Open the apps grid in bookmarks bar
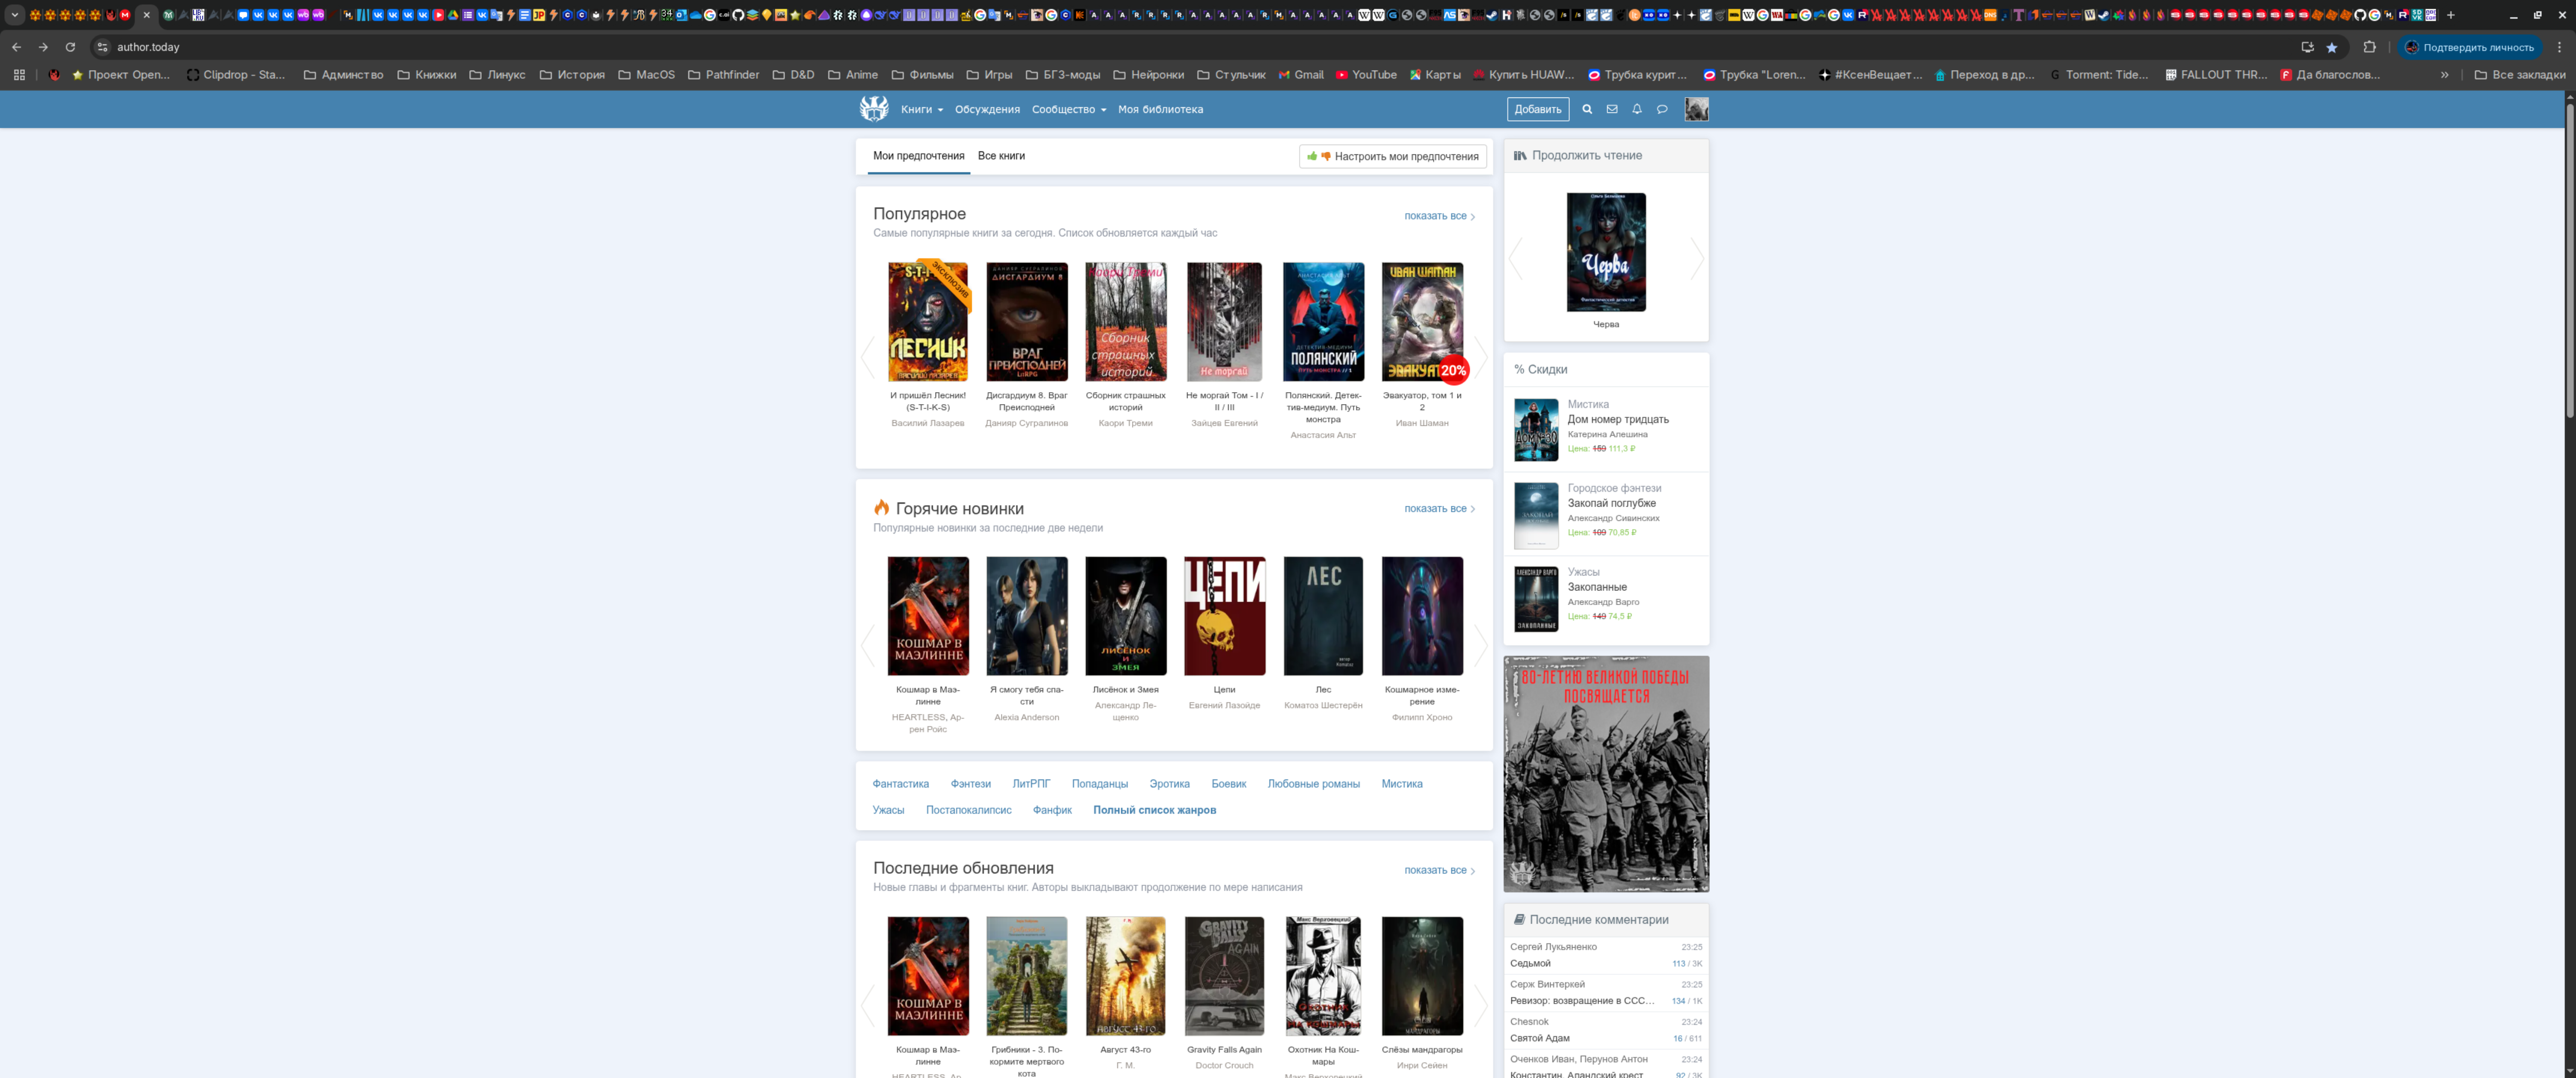Image resolution: width=2576 pixels, height=1078 pixels. pyautogui.click(x=19, y=75)
